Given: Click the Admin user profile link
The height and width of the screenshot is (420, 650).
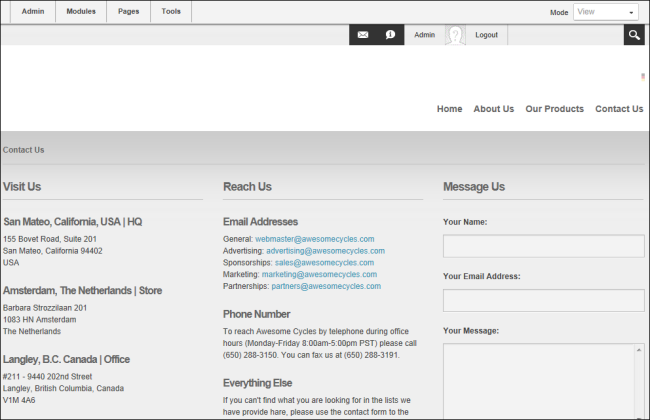Looking at the screenshot, I should click(x=424, y=35).
